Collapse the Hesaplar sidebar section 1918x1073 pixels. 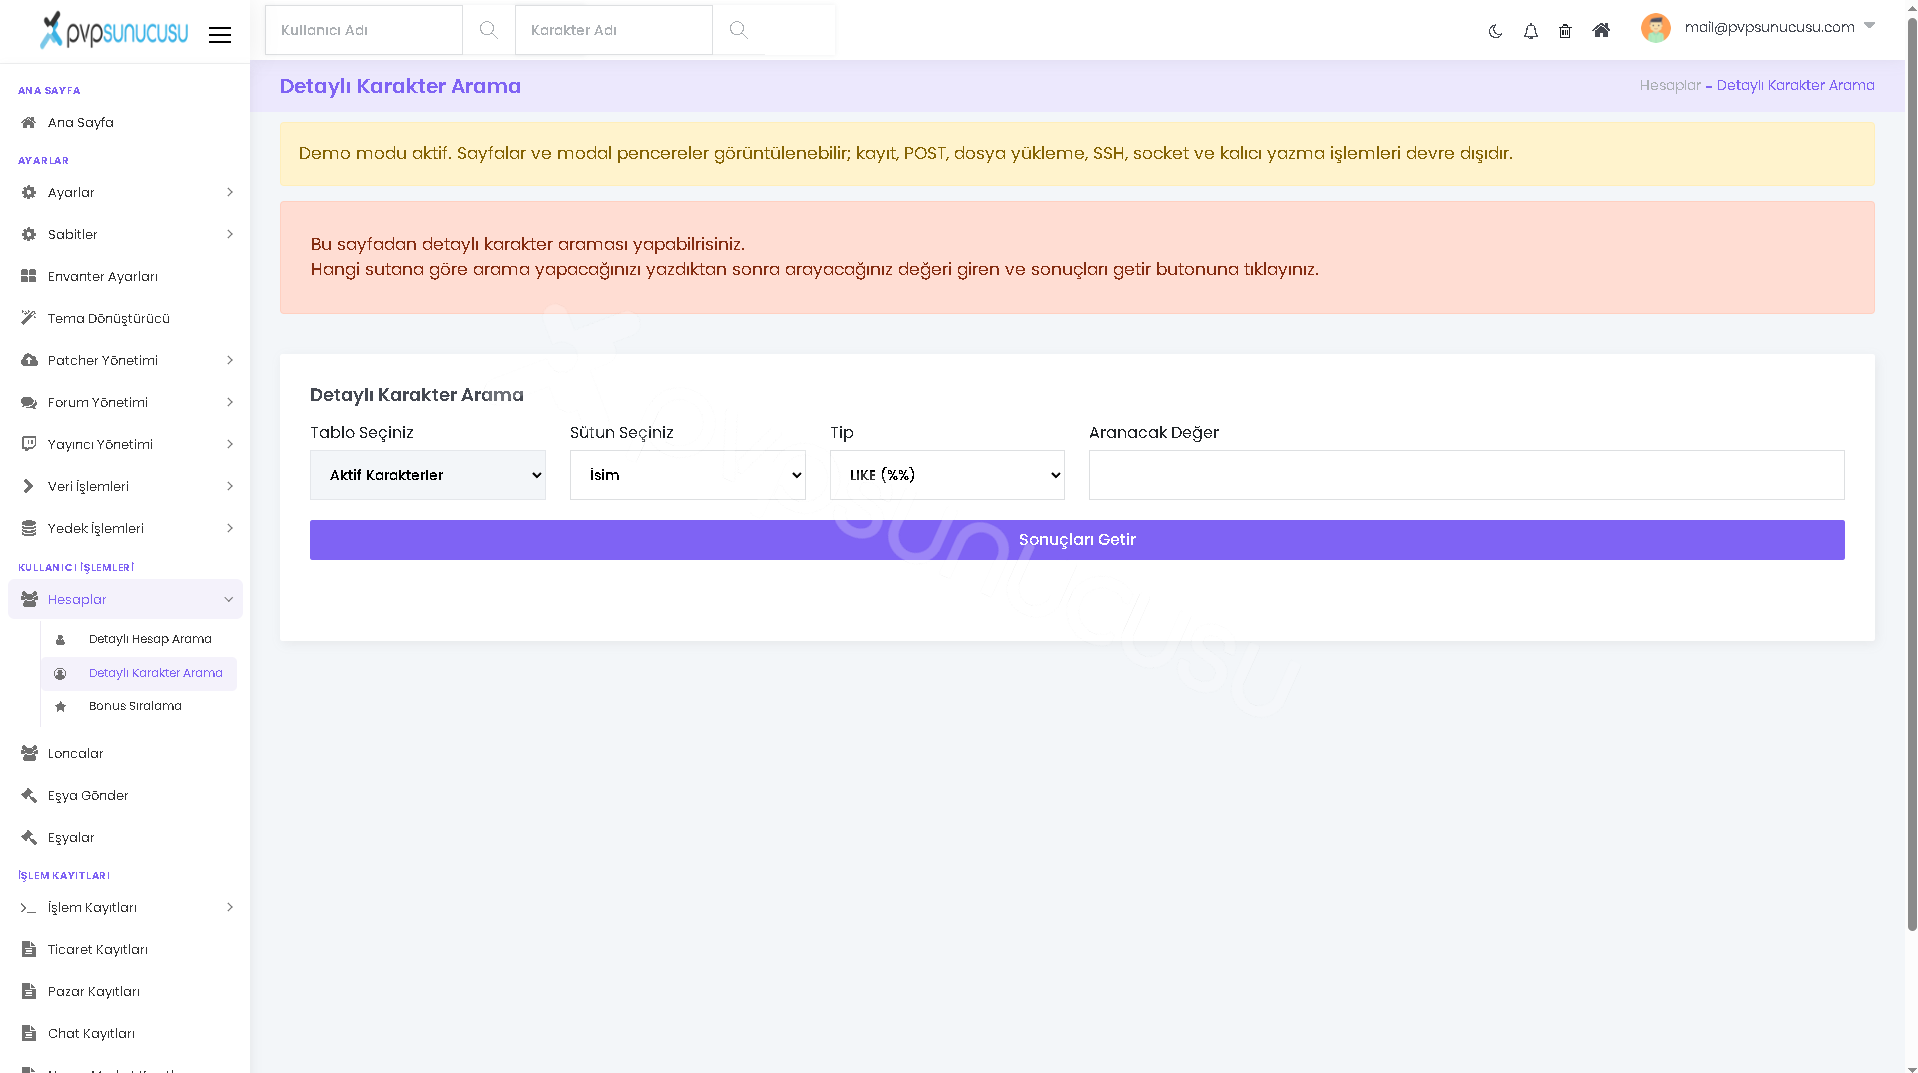[x=125, y=599]
